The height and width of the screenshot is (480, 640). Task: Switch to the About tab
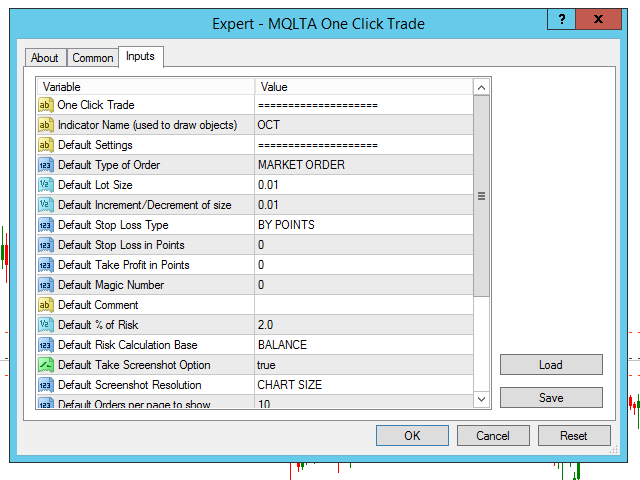pos(44,58)
